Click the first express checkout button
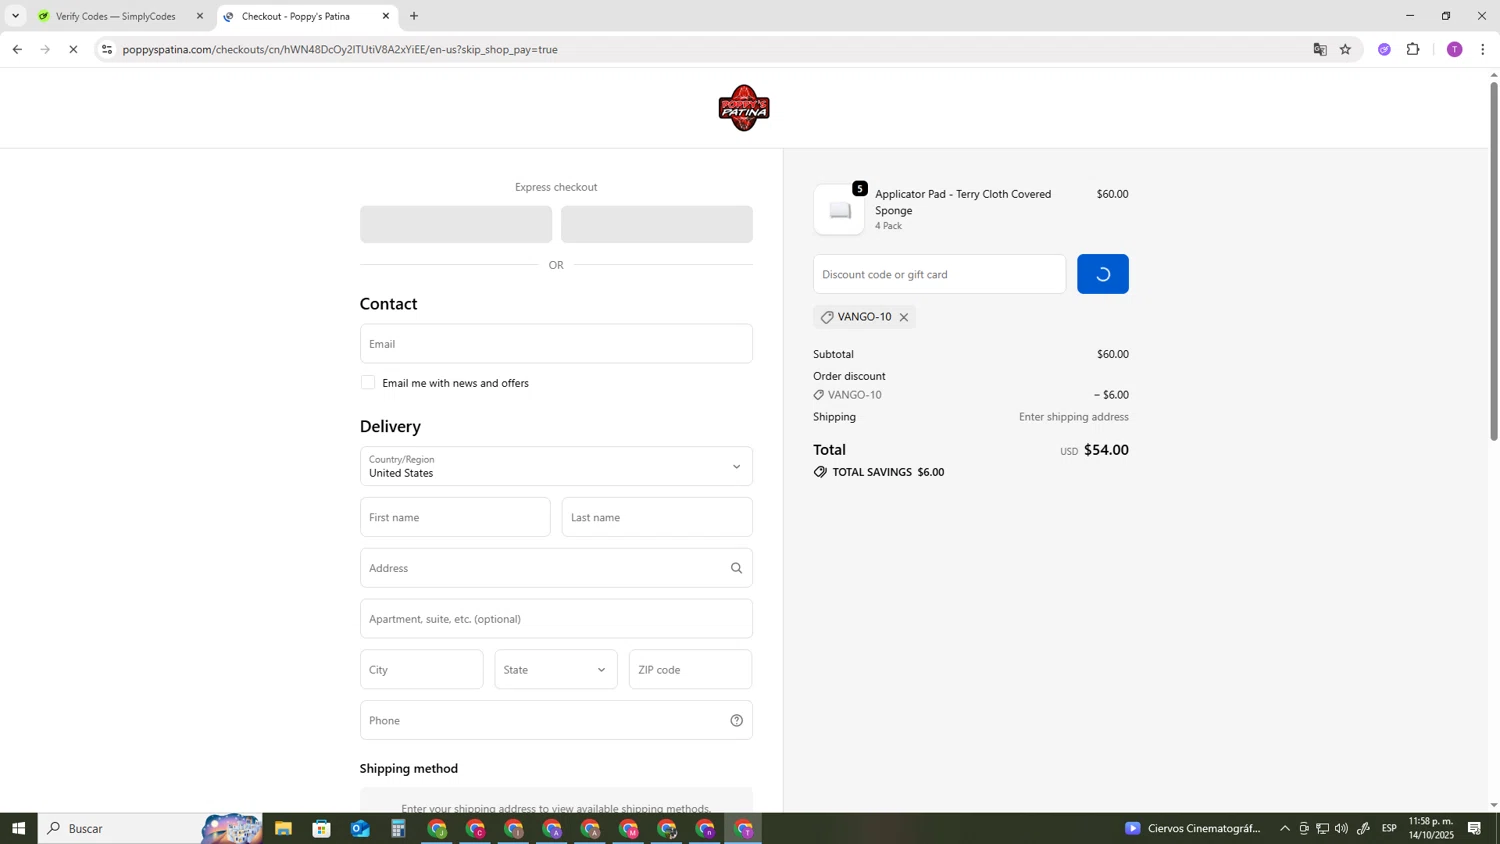This screenshot has height=844, width=1500. (456, 224)
